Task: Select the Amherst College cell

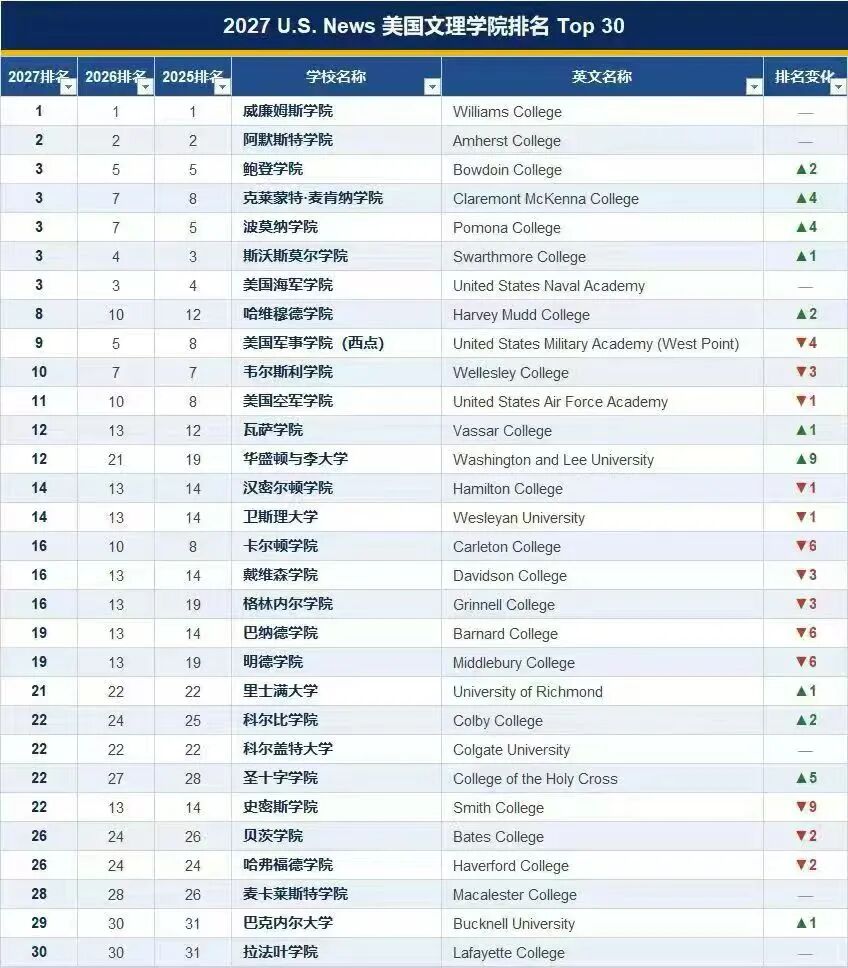Action: pos(602,141)
